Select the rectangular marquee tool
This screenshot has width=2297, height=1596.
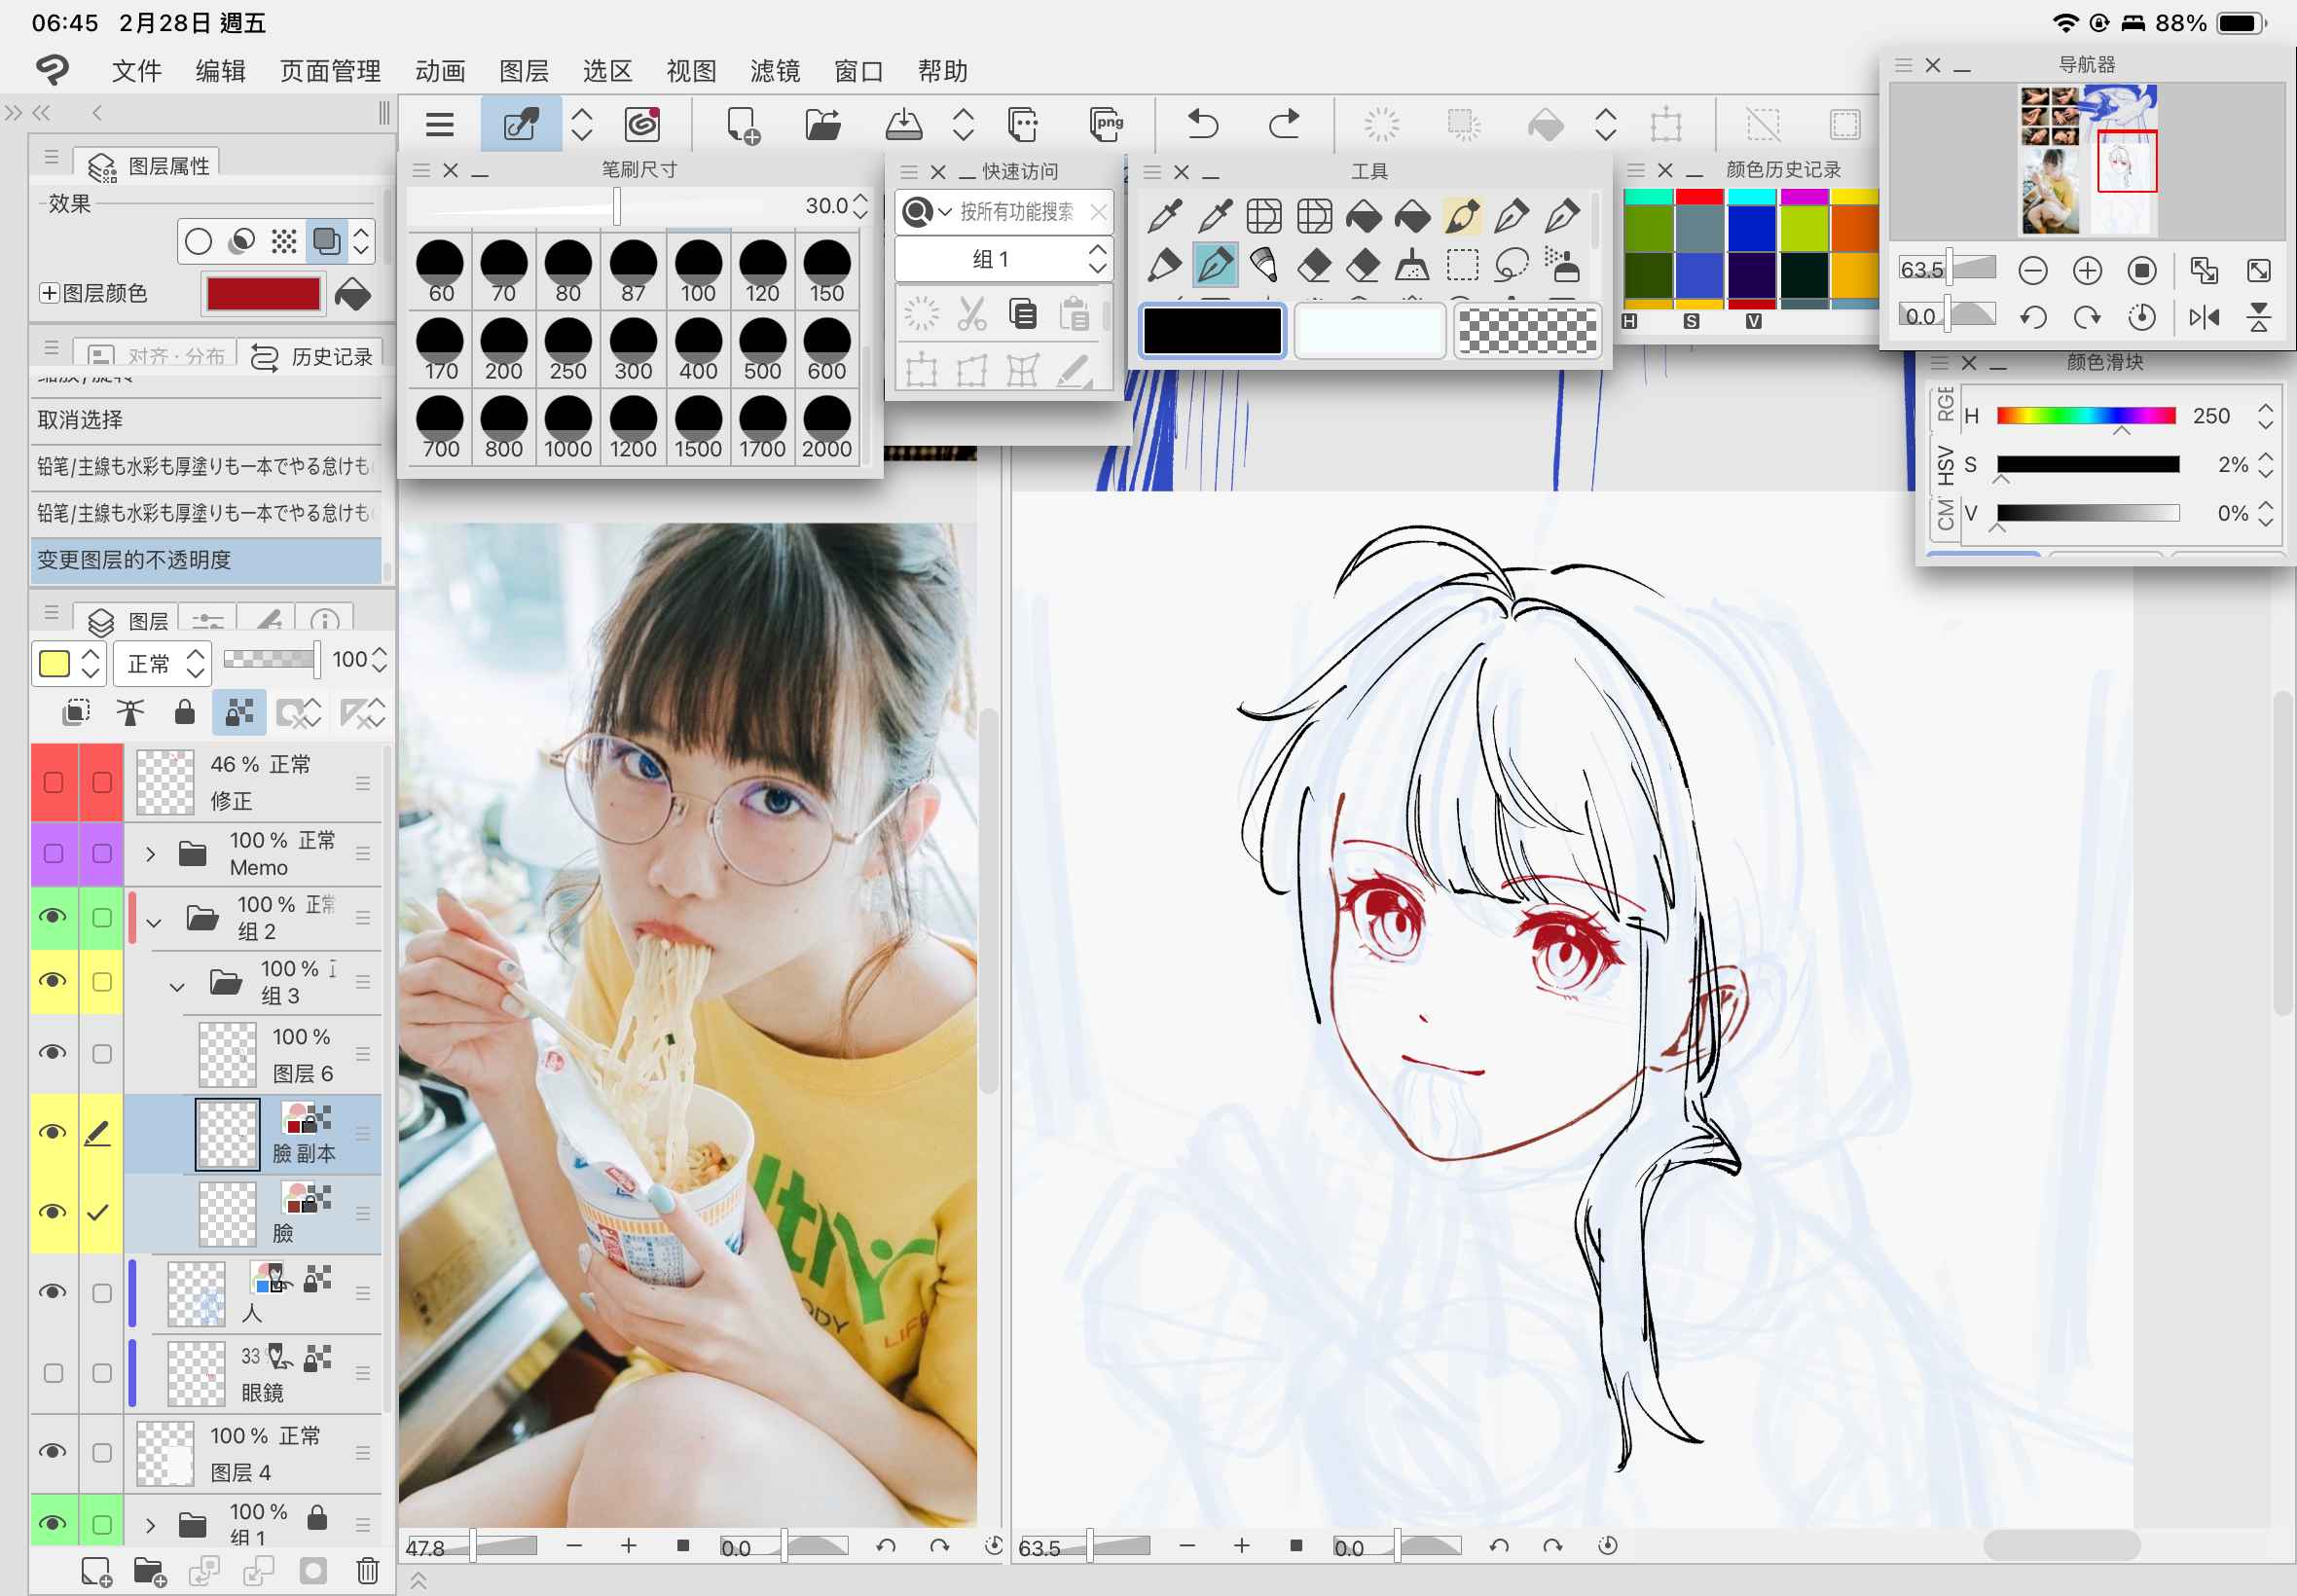tap(1462, 265)
